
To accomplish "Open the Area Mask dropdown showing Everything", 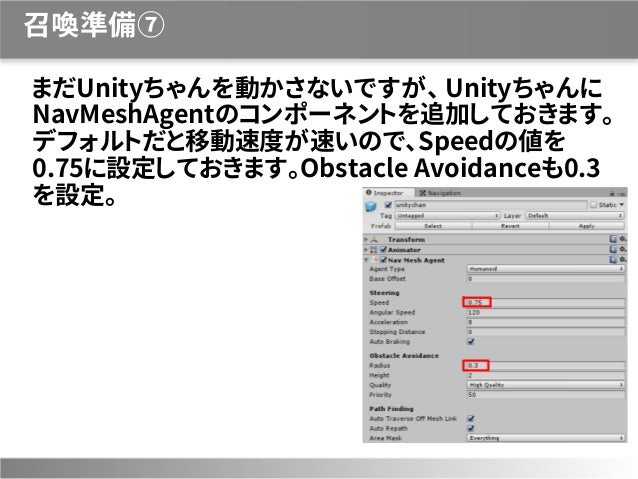I will click(x=546, y=438).
